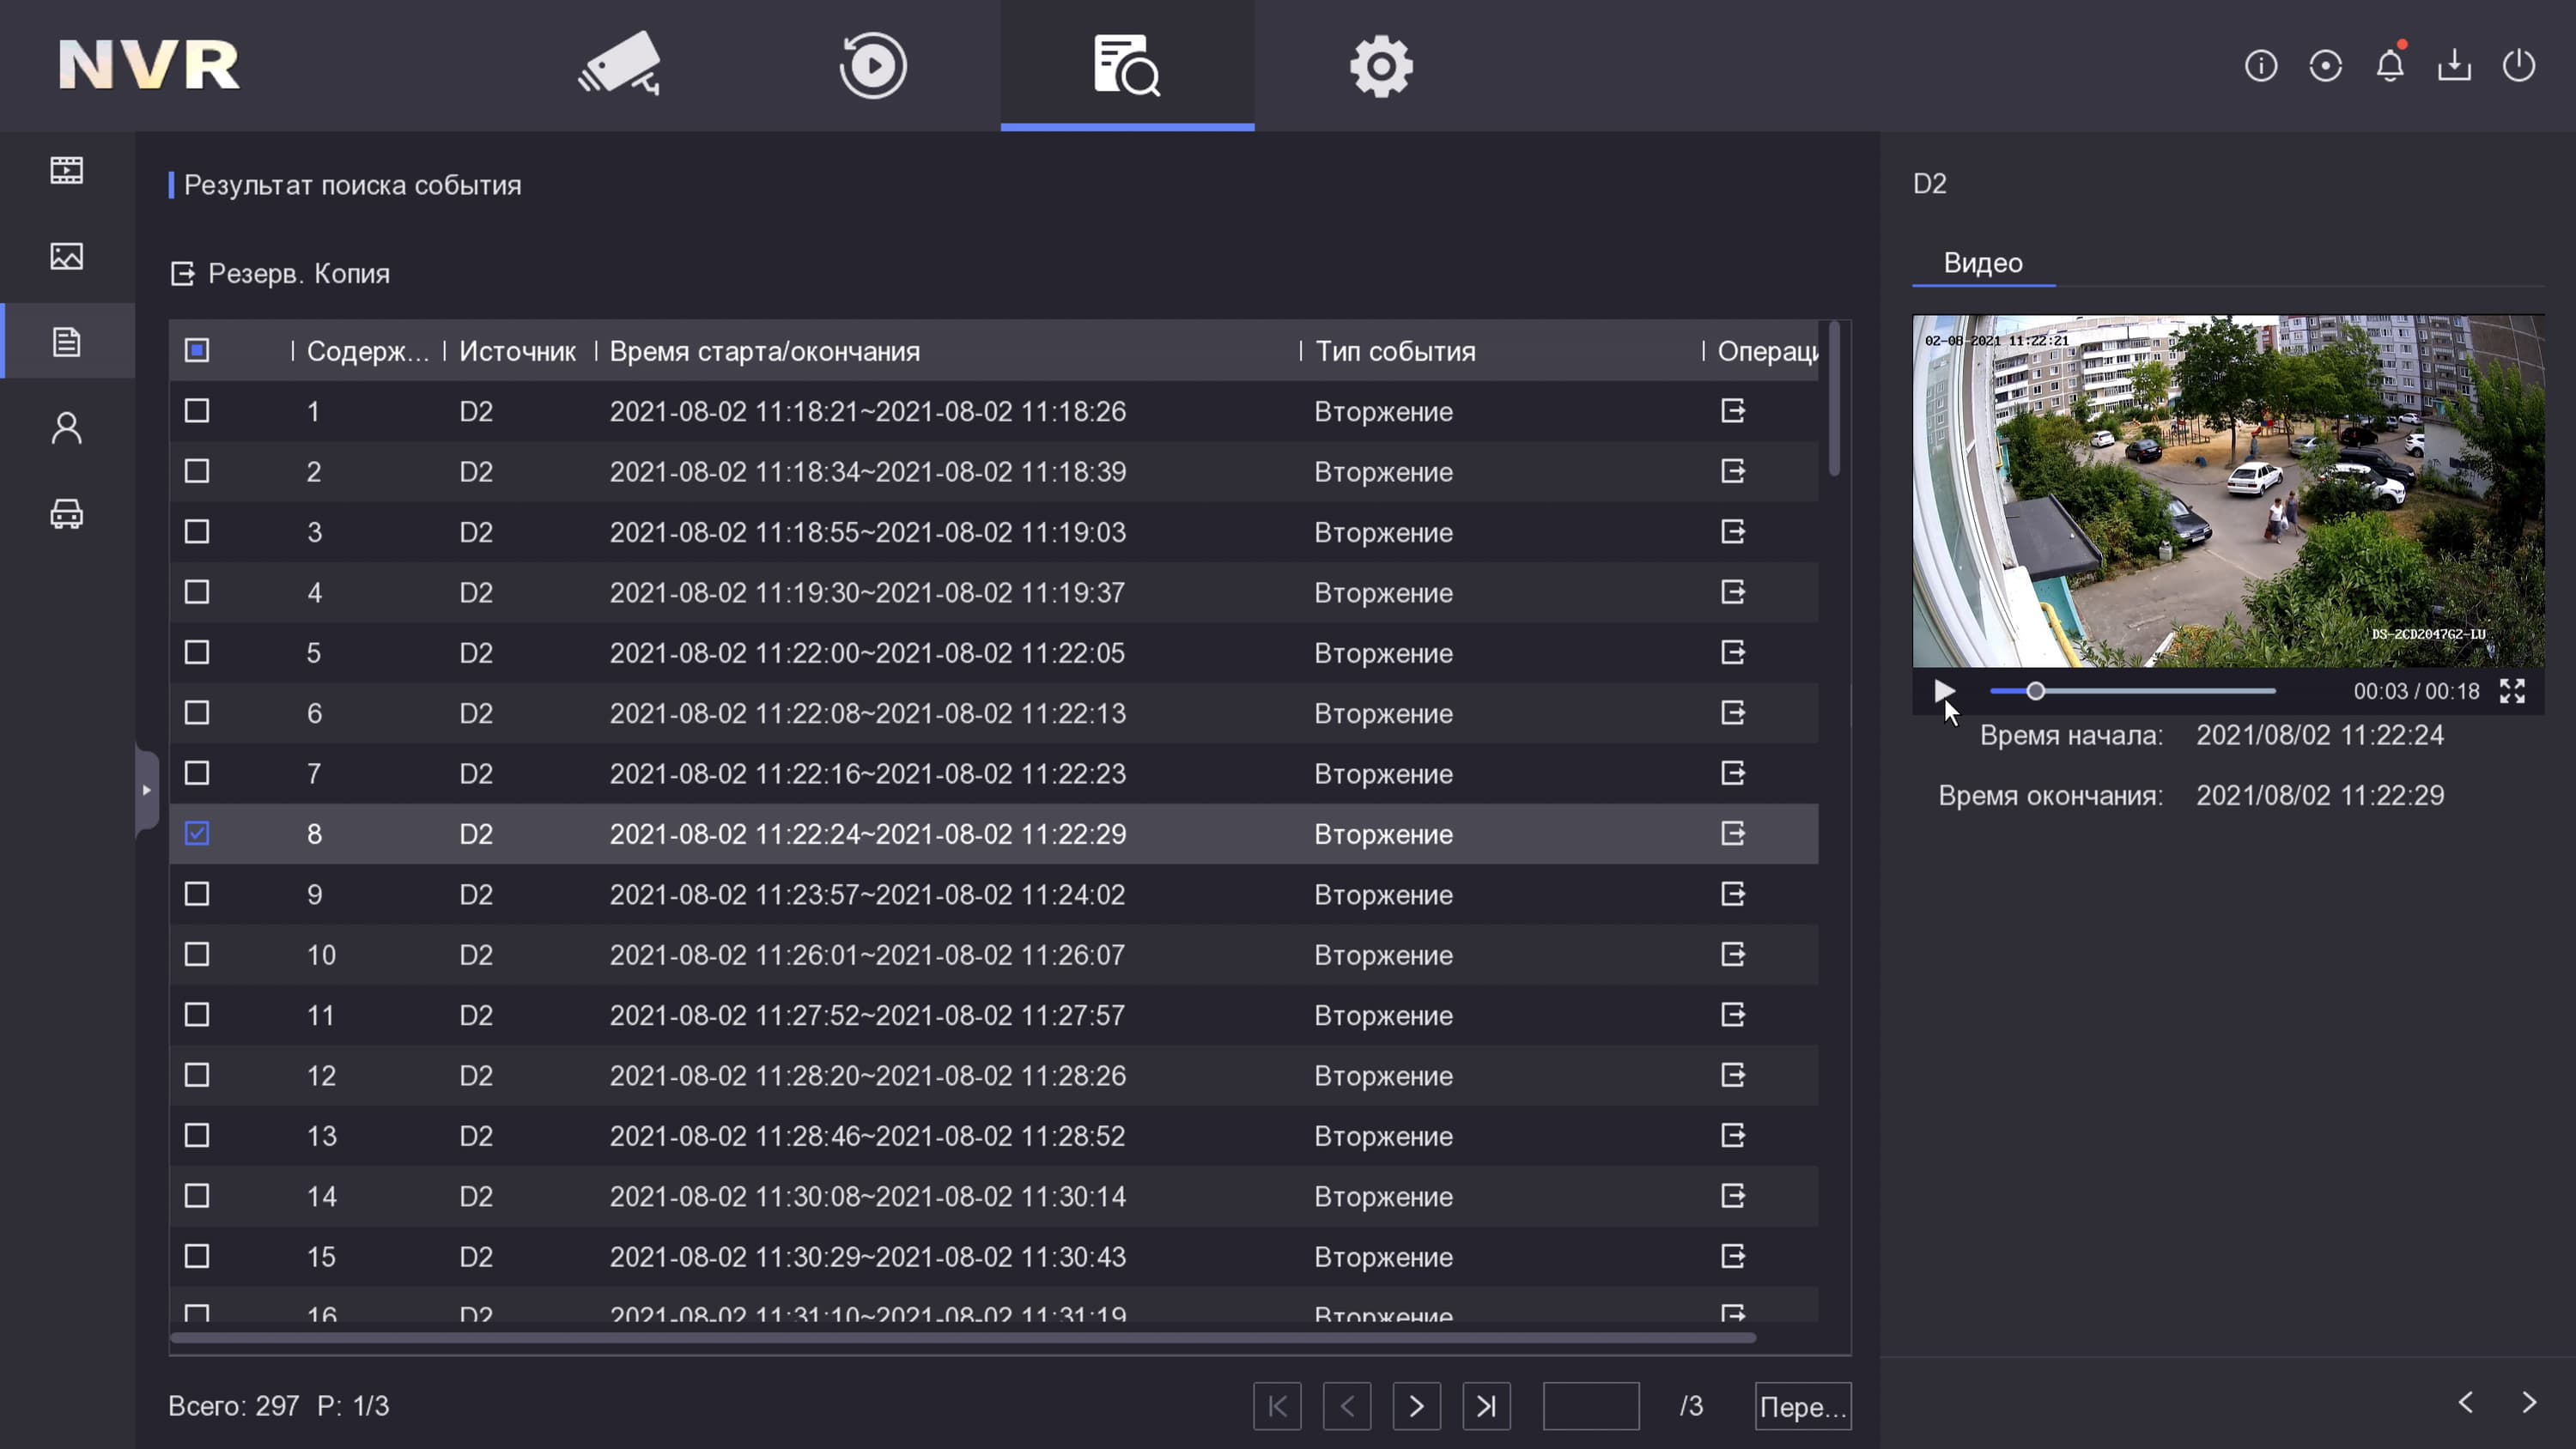
Task: Expand the collapsed left side panel arrow
Action: (x=146, y=790)
